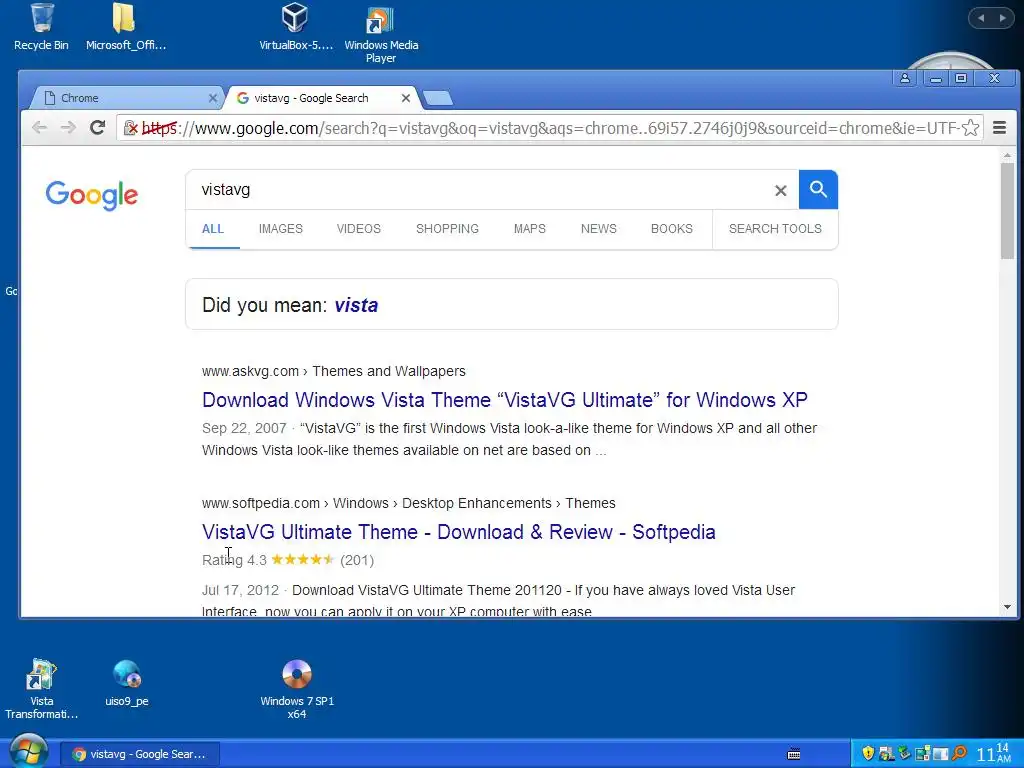Click the insecure HTTPS padlock icon
1024x768 pixels.
tap(130, 127)
